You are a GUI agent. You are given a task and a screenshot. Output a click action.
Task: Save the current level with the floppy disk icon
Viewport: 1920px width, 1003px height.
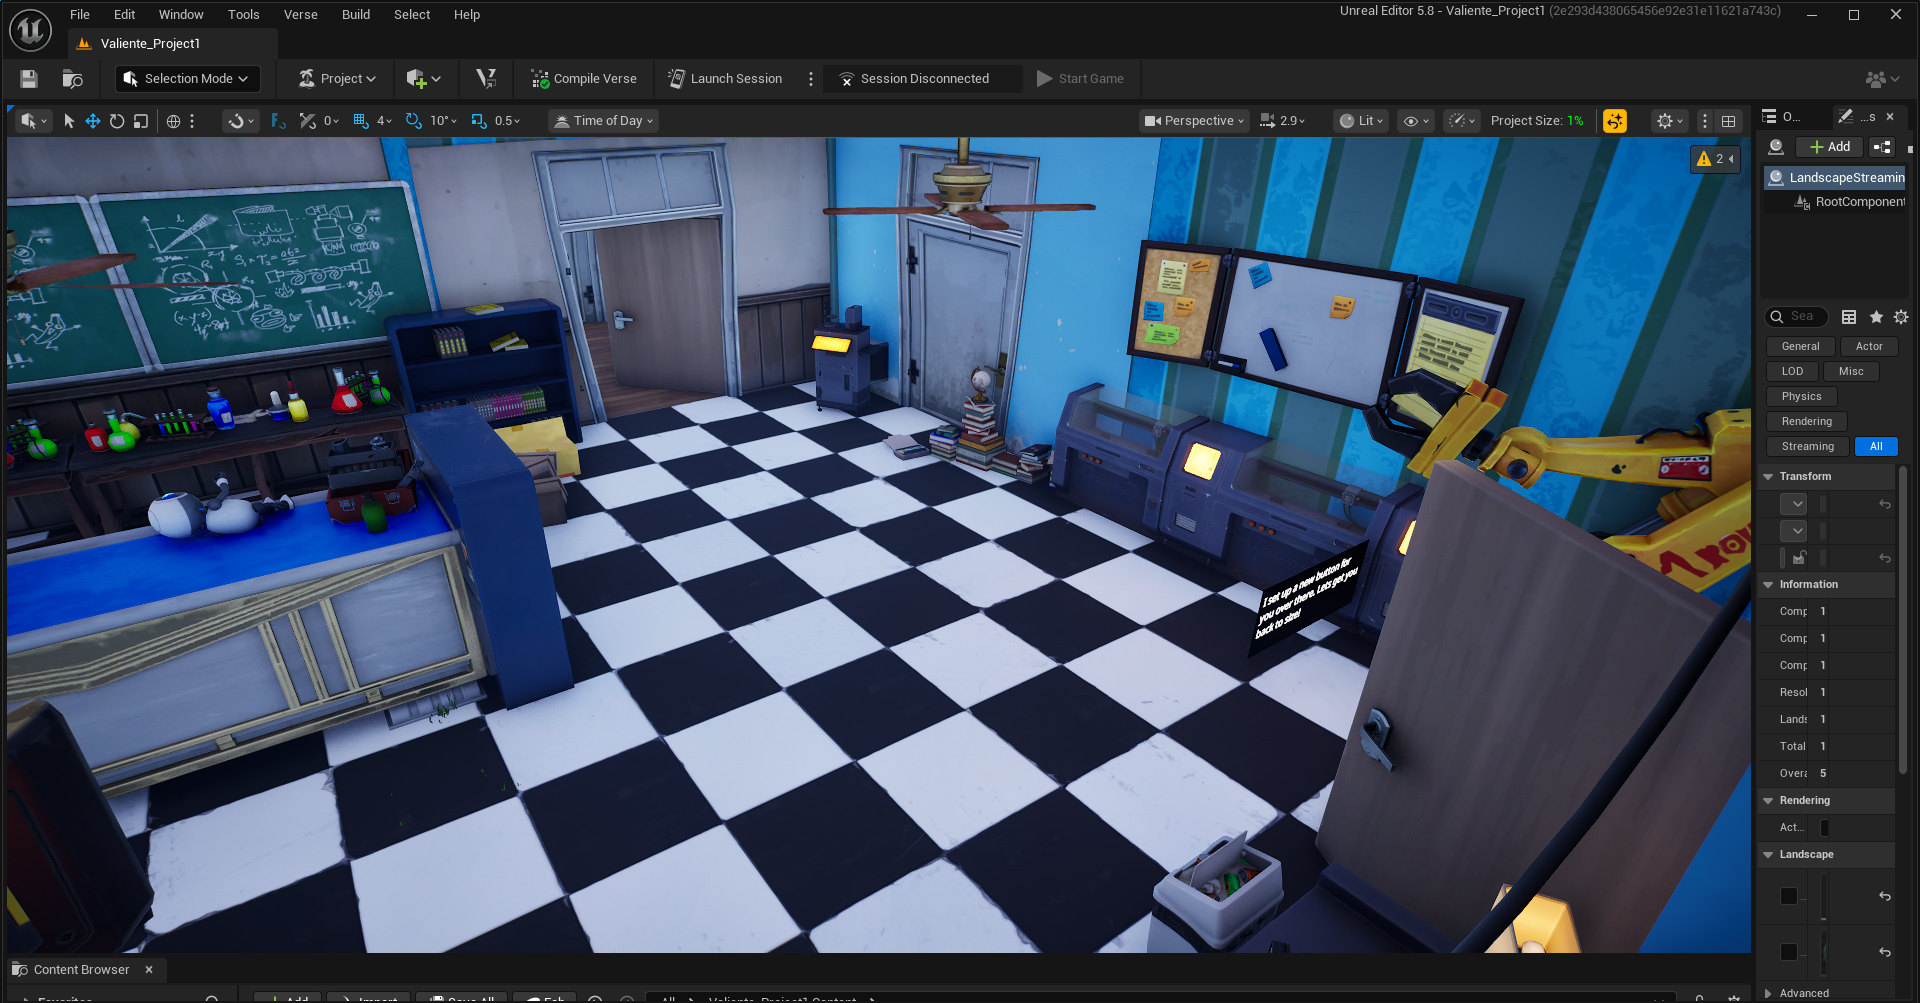(x=29, y=79)
